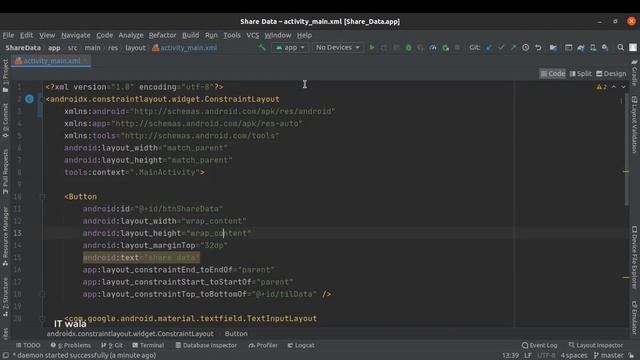Change the UTF-8 file encoding setting

[546, 356]
